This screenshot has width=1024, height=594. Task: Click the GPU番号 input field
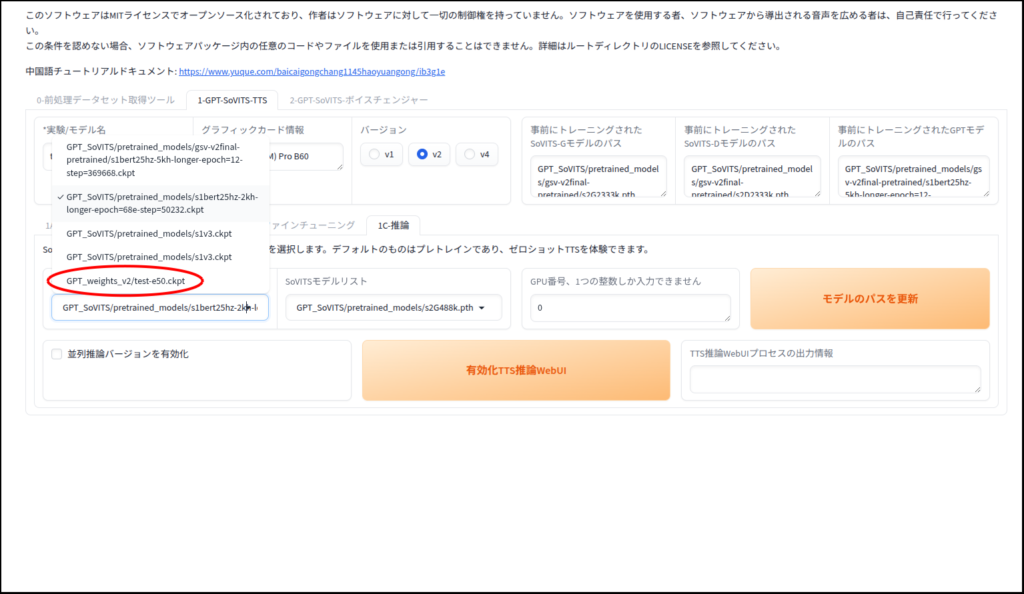tap(630, 308)
